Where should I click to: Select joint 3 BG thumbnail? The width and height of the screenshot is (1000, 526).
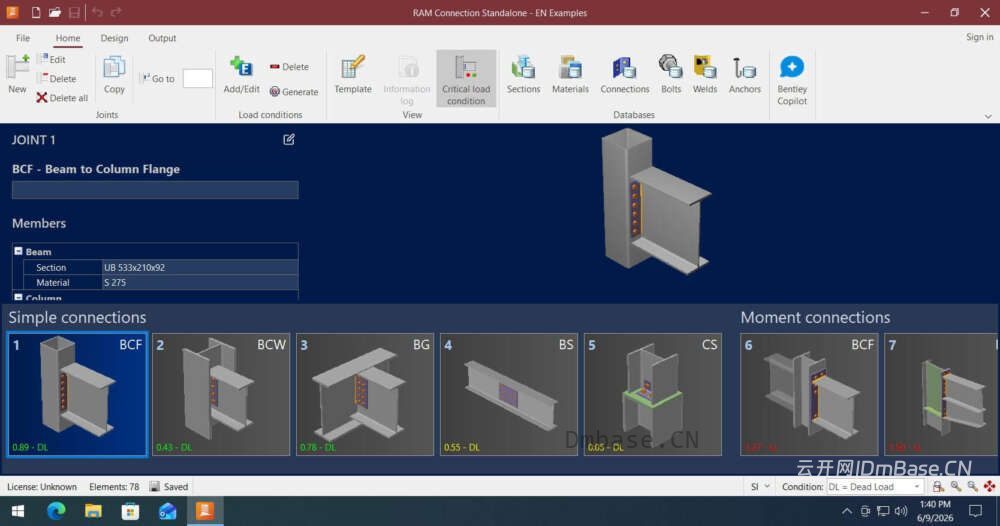365,394
